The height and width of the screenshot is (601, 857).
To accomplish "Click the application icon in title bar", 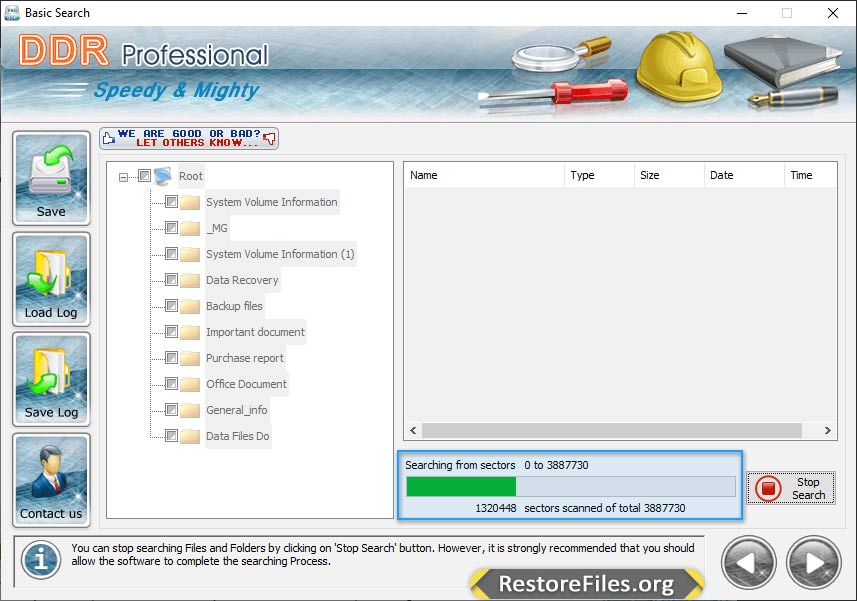I will coord(11,13).
